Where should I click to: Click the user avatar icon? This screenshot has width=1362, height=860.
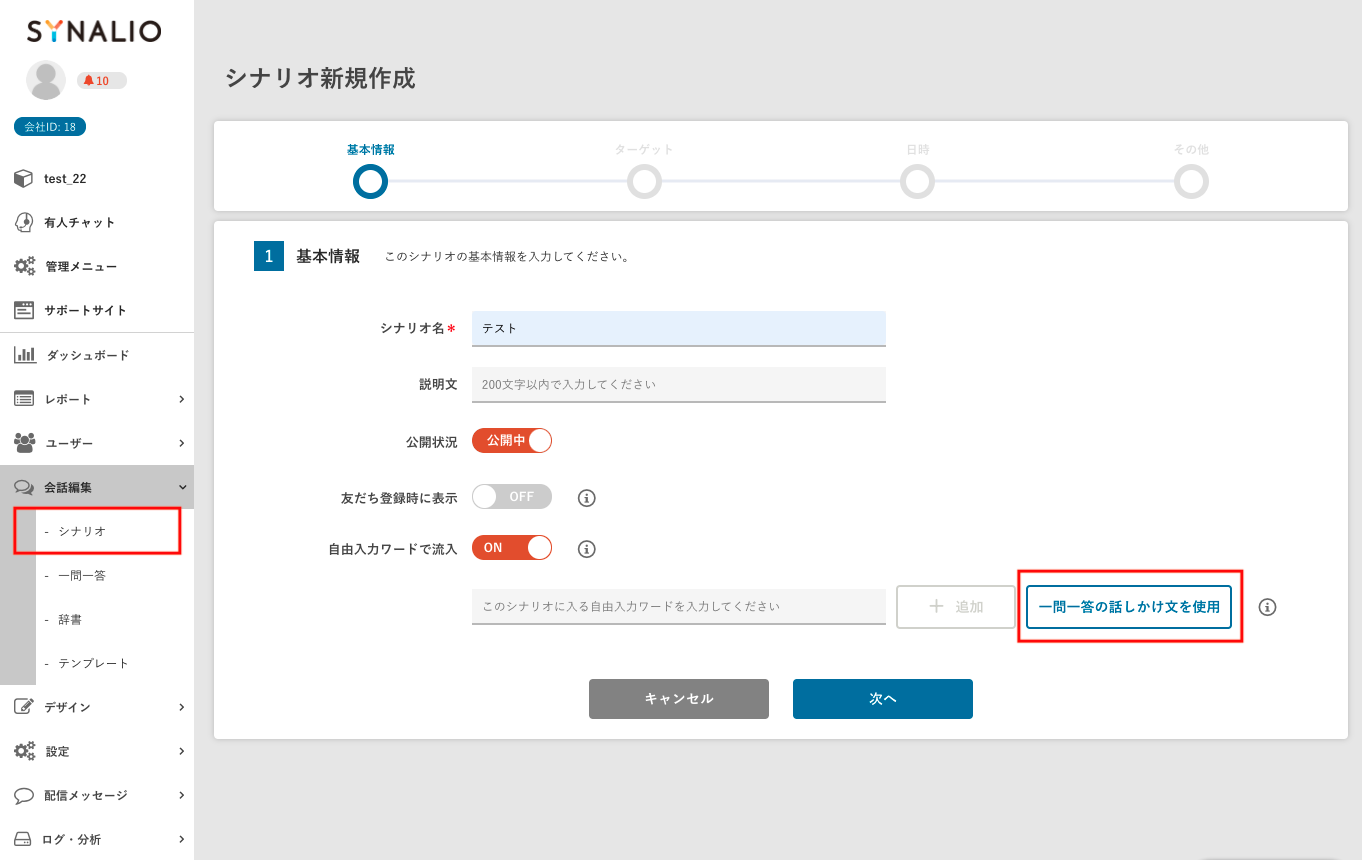(x=46, y=80)
